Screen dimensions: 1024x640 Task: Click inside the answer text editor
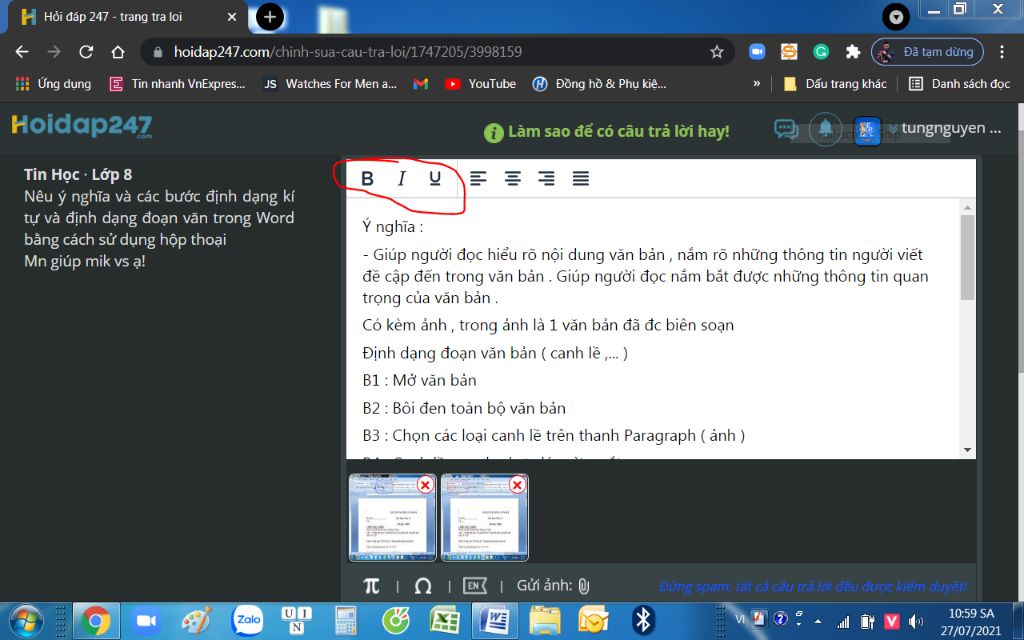tap(653, 328)
